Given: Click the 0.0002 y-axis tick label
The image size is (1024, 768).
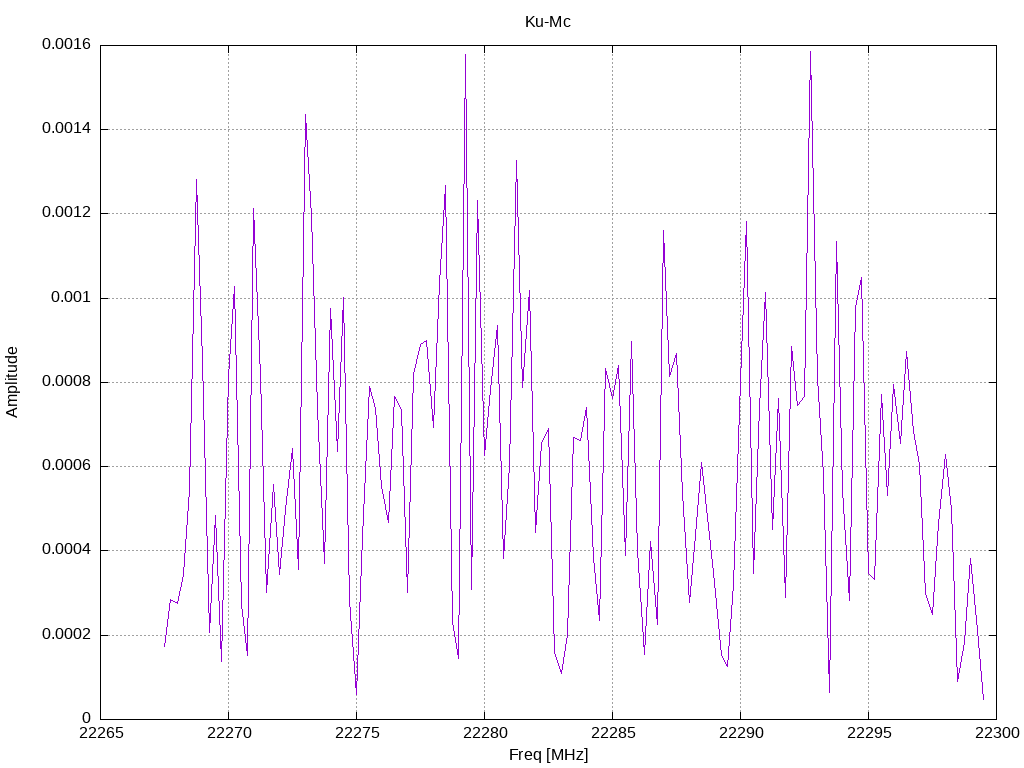Looking at the screenshot, I should (67, 634).
